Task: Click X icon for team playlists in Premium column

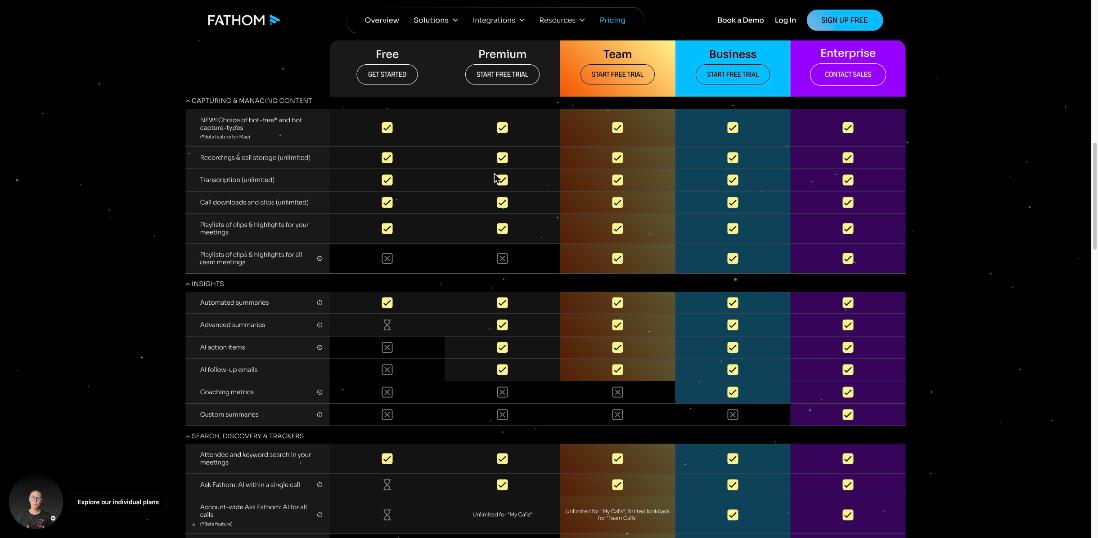Action: coord(502,258)
